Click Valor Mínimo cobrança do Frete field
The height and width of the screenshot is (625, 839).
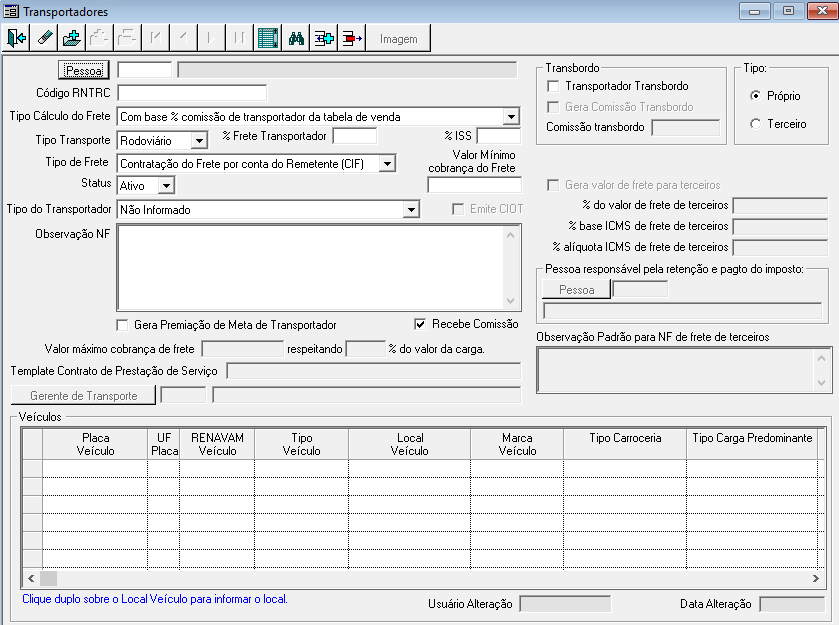tap(474, 185)
